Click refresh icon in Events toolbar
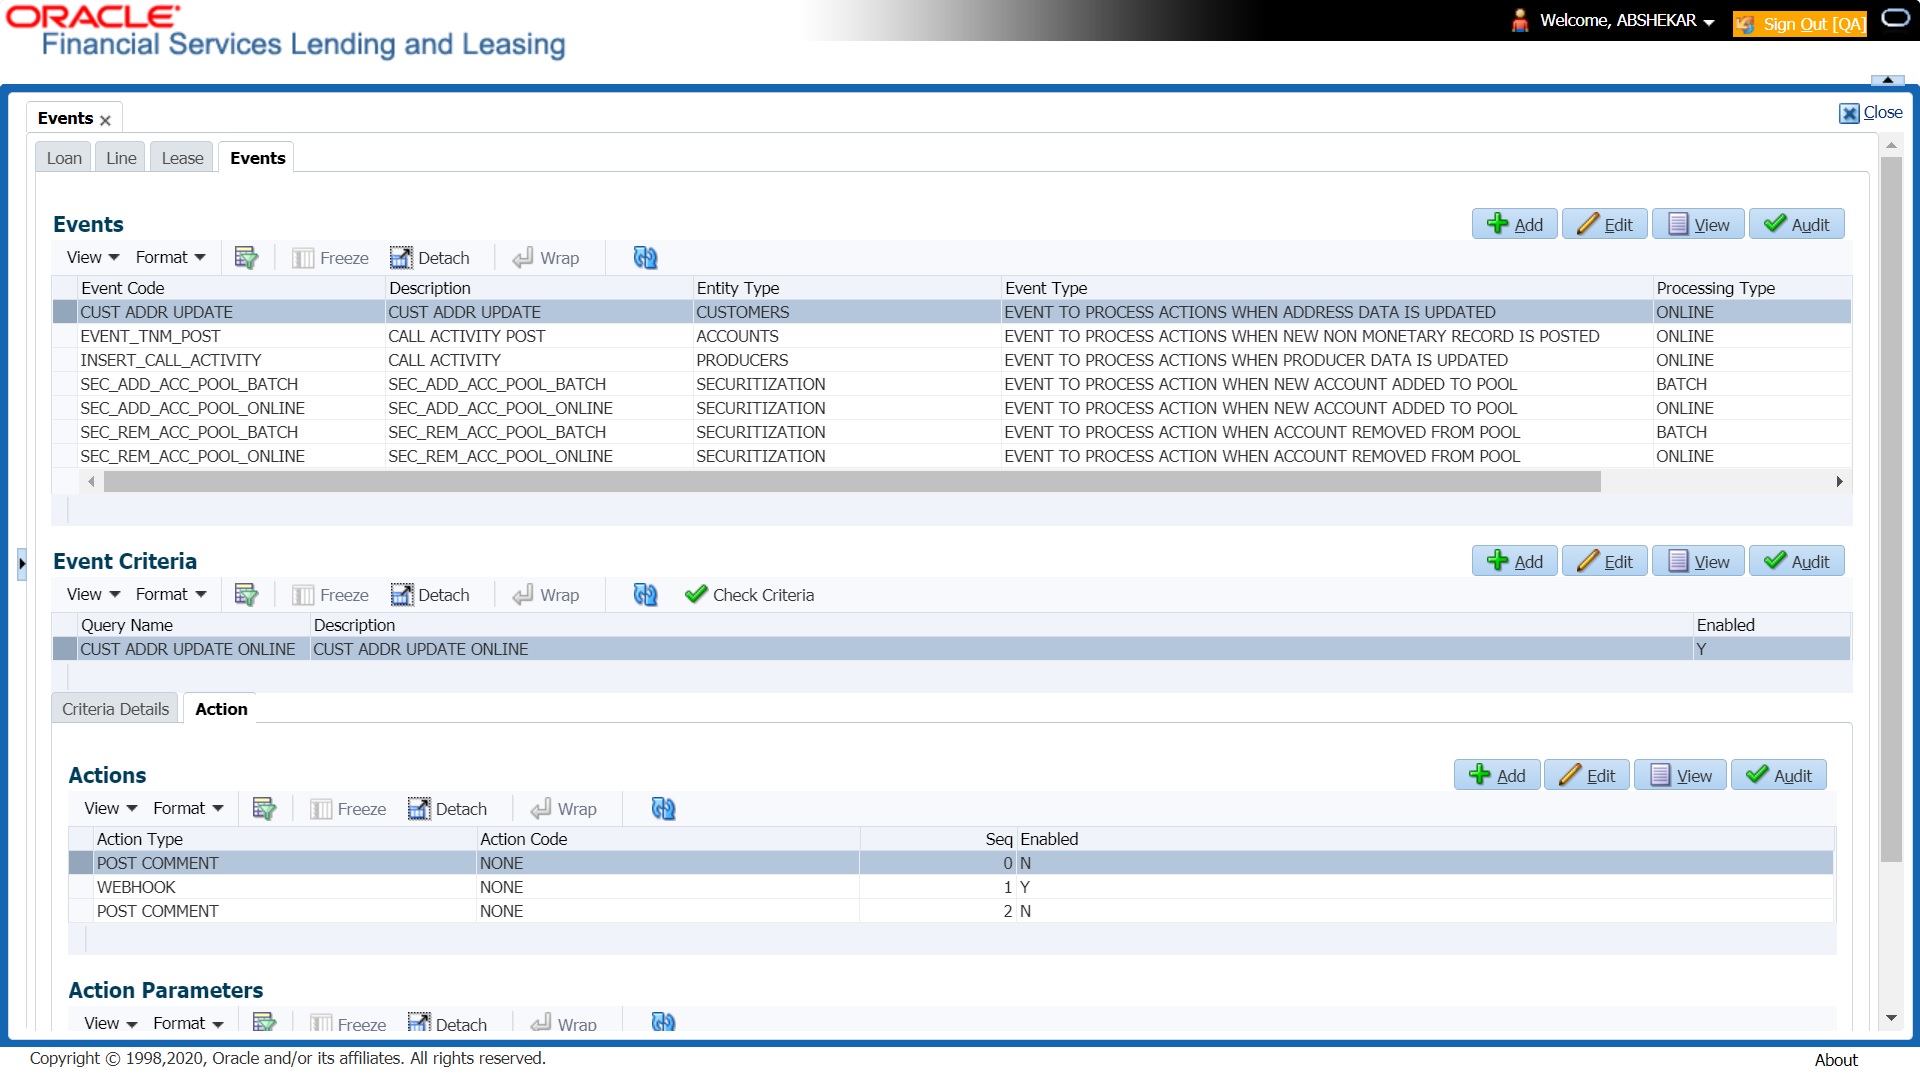This screenshot has width=1920, height=1080. click(x=645, y=258)
